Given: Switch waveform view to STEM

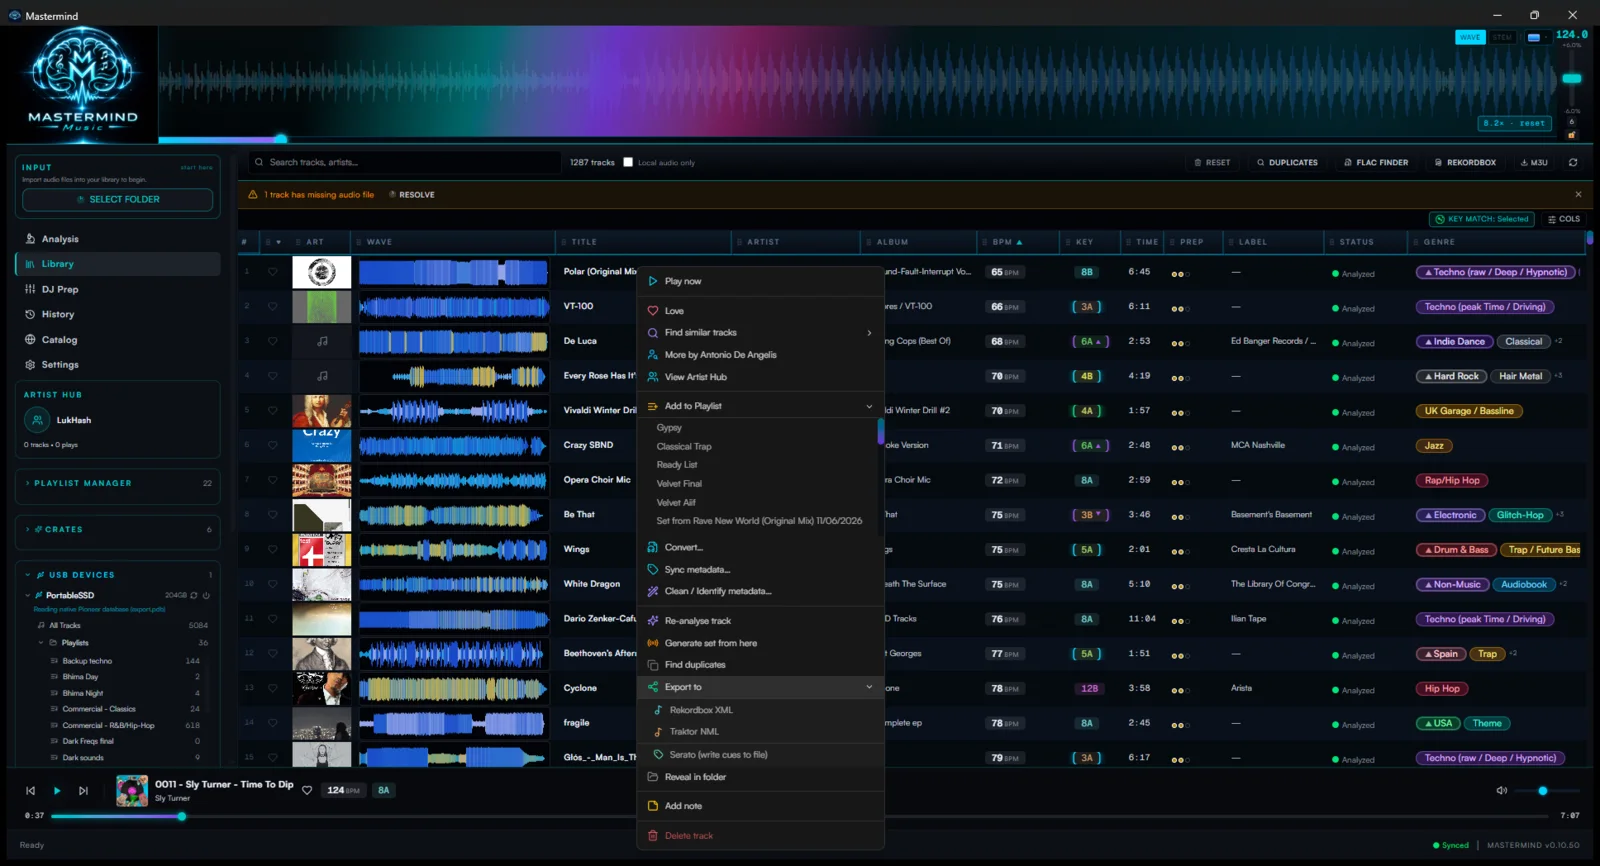Looking at the screenshot, I should [x=1503, y=37].
